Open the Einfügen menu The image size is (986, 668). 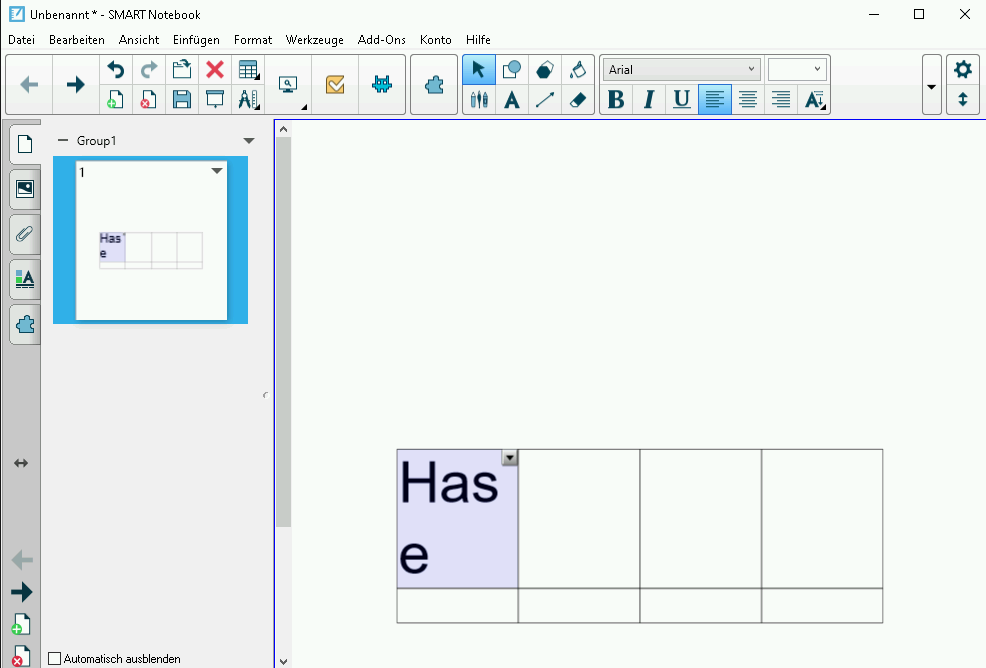(196, 40)
